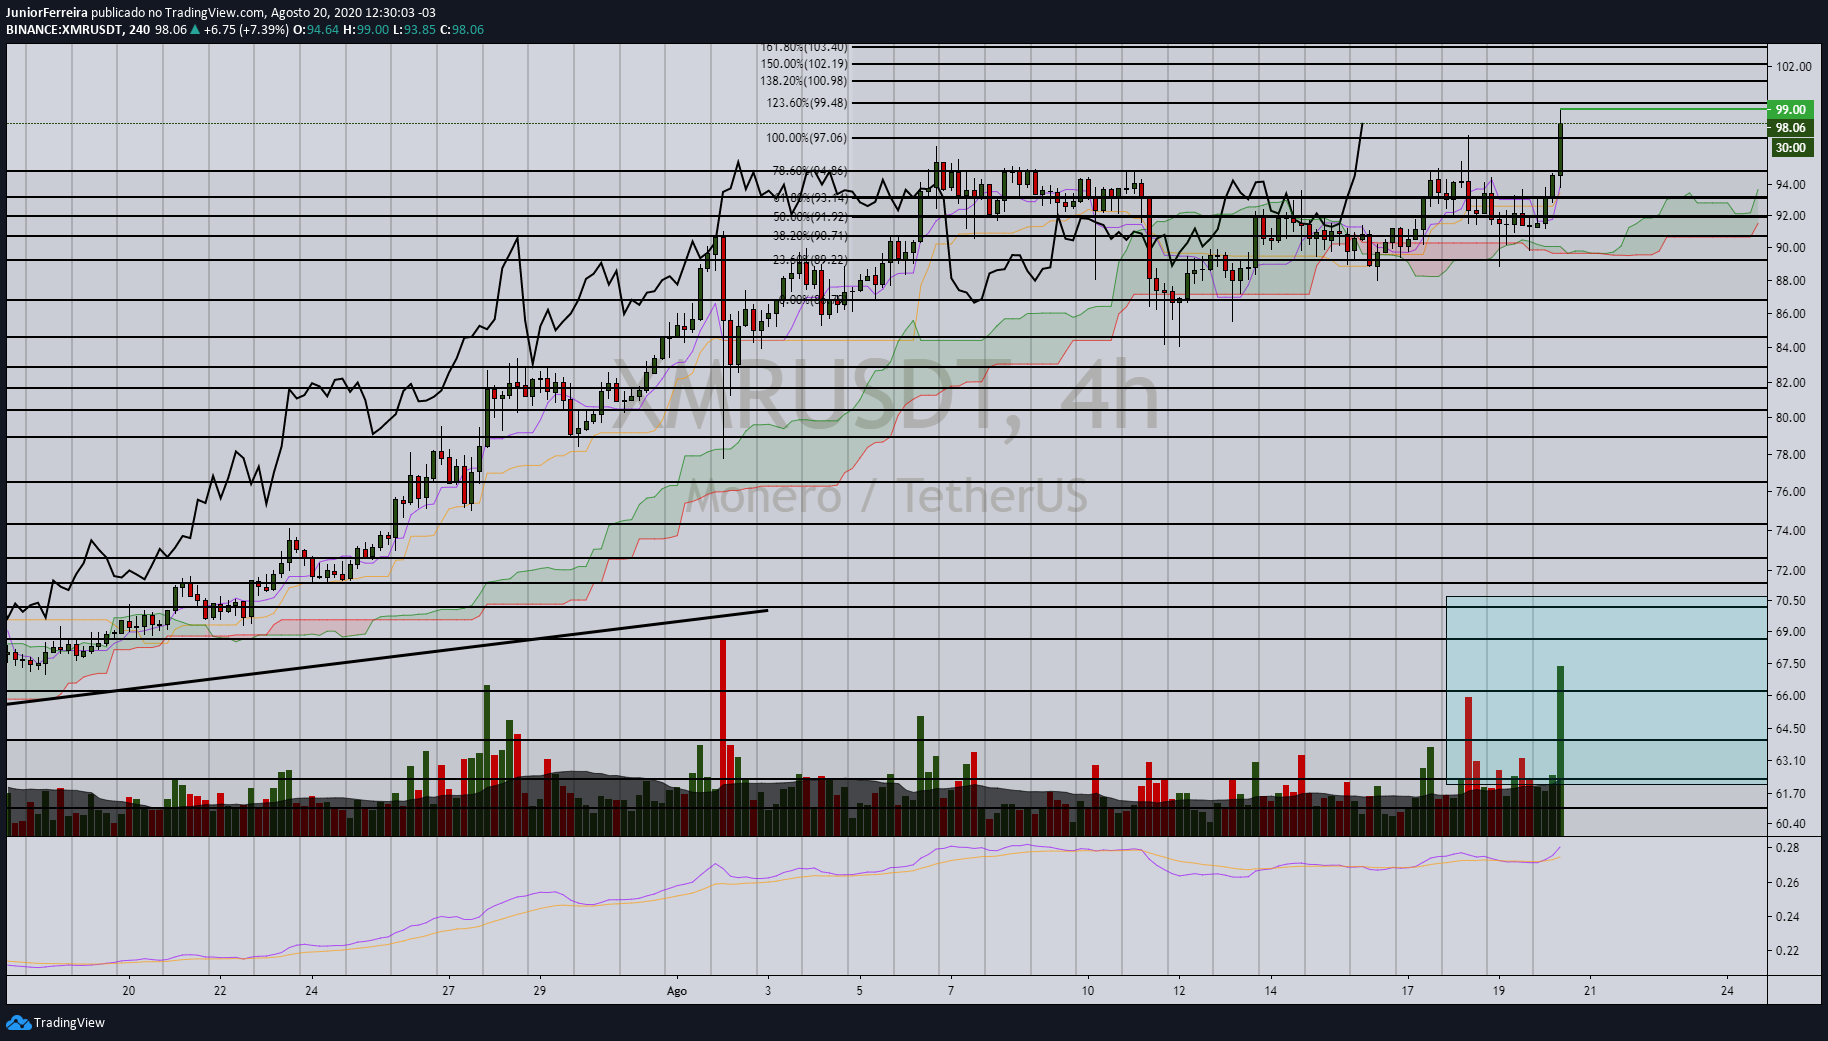The height and width of the screenshot is (1041, 1828).
Task: Select the H:99.00 high value in header
Action: pyautogui.click(x=366, y=29)
